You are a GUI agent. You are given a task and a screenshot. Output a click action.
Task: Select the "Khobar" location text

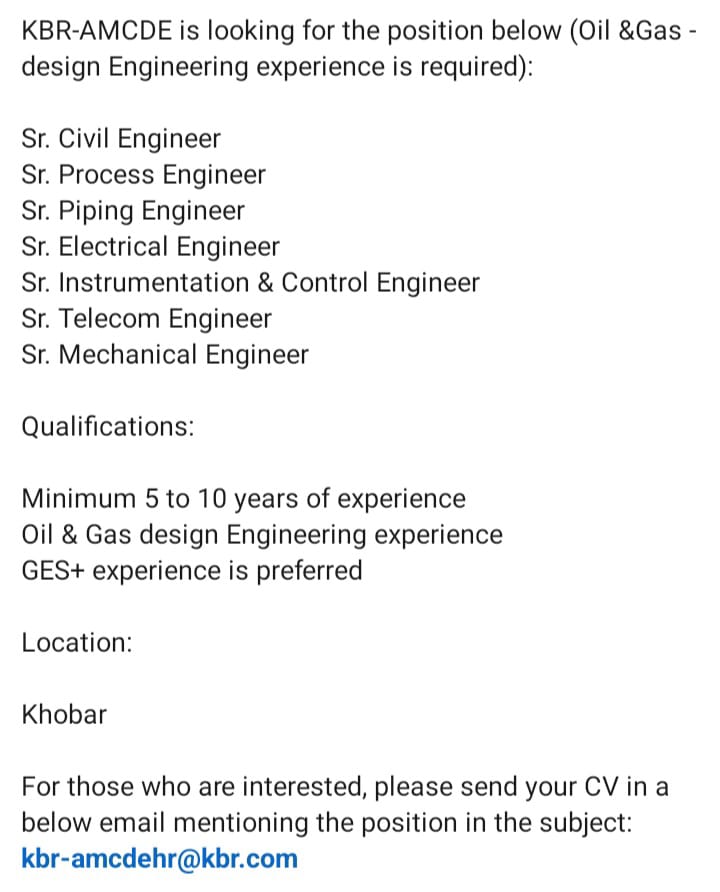point(64,715)
